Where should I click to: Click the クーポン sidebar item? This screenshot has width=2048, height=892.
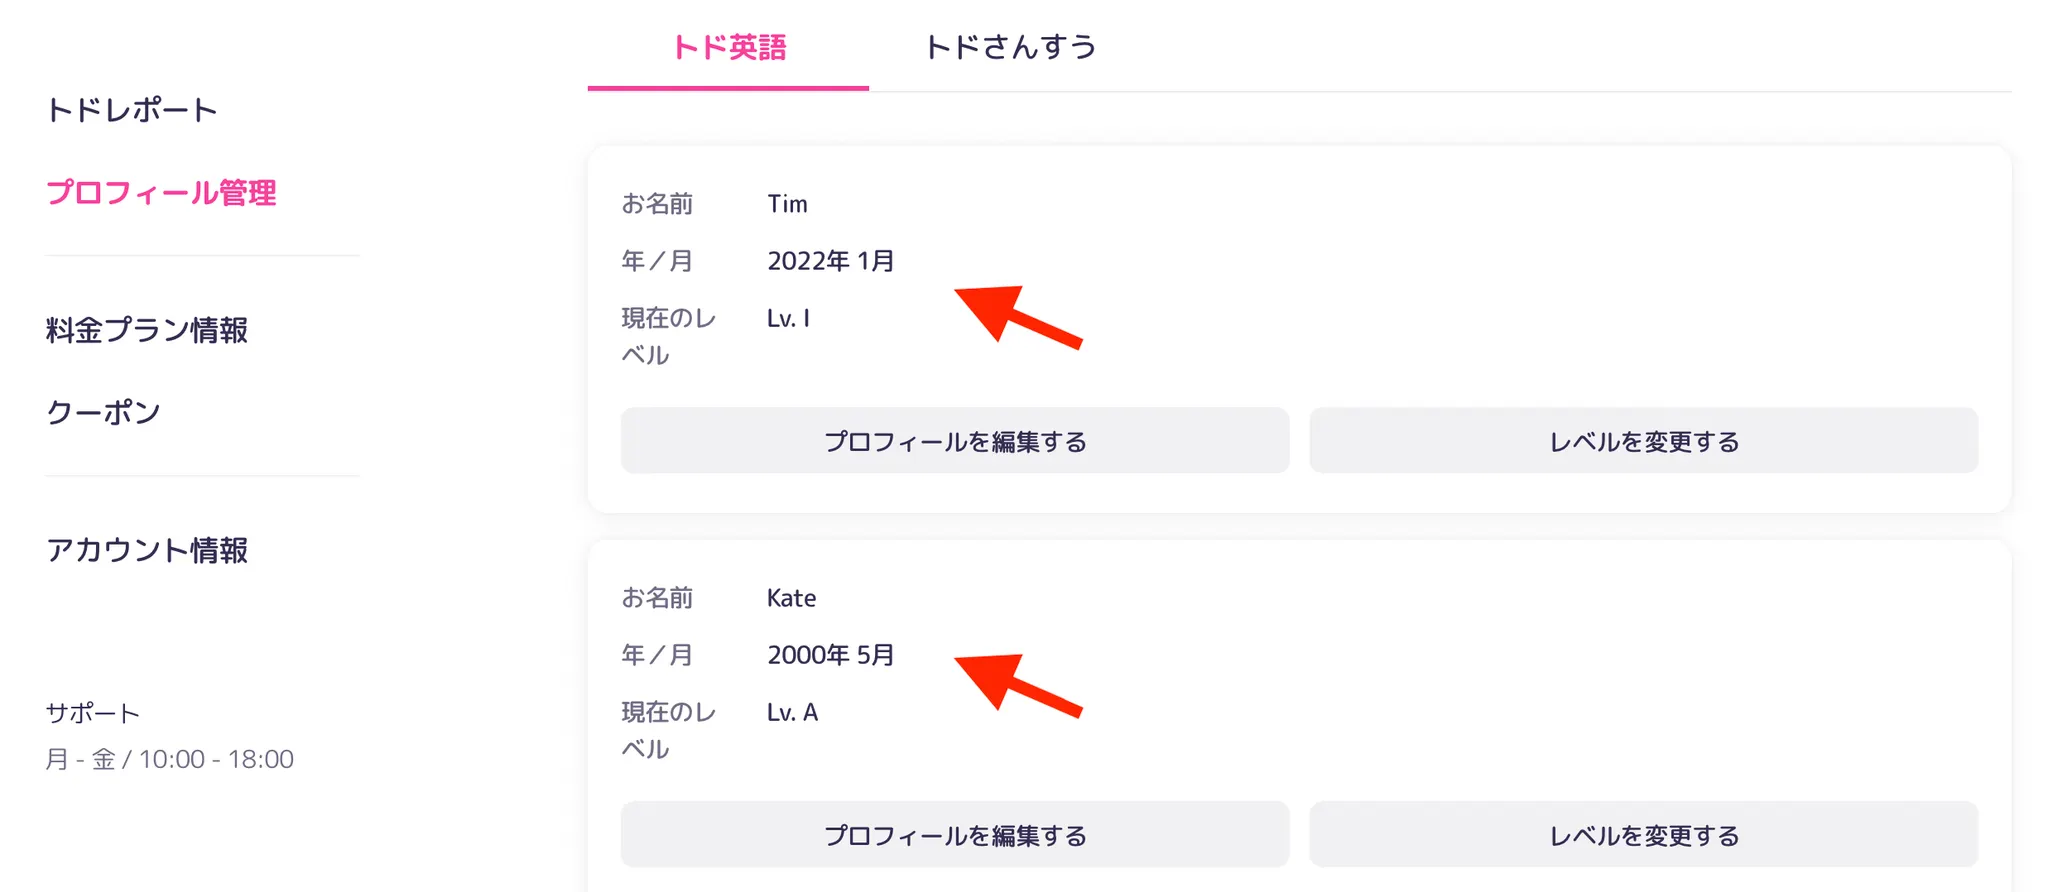tap(103, 412)
